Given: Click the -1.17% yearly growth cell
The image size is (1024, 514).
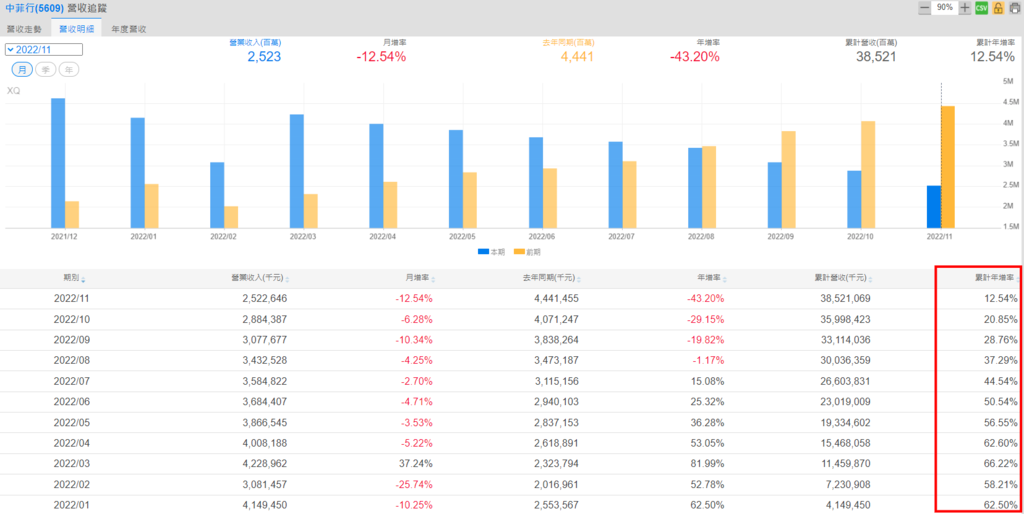Looking at the screenshot, I should point(709,361).
